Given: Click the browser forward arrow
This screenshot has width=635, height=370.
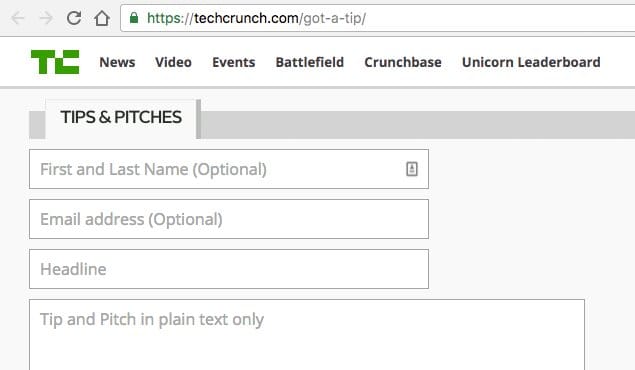Looking at the screenshot, I should click(46, 18).
